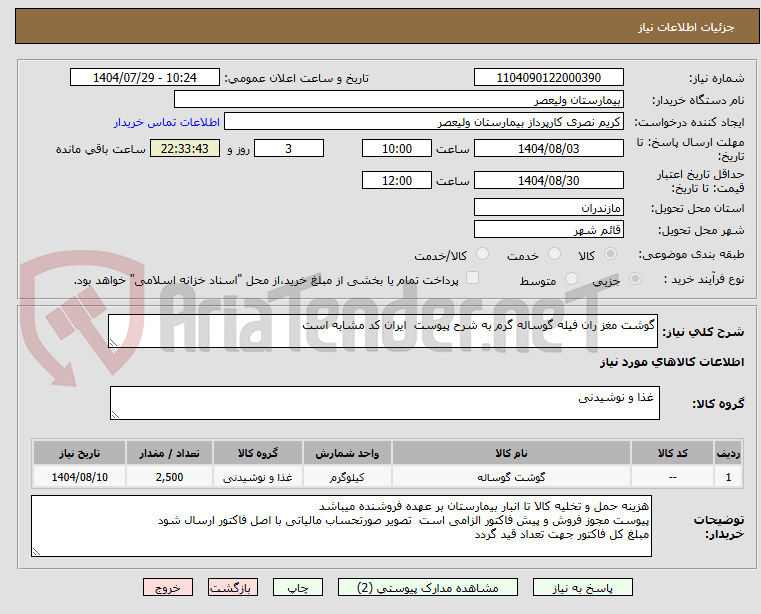761x614 pixels.
Task: Click the گروه کالا table column header
Action: [x=258, y=453]
